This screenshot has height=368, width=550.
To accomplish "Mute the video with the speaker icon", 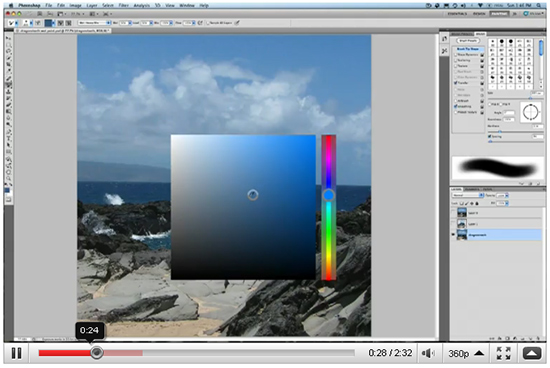I will click(428, 353).
